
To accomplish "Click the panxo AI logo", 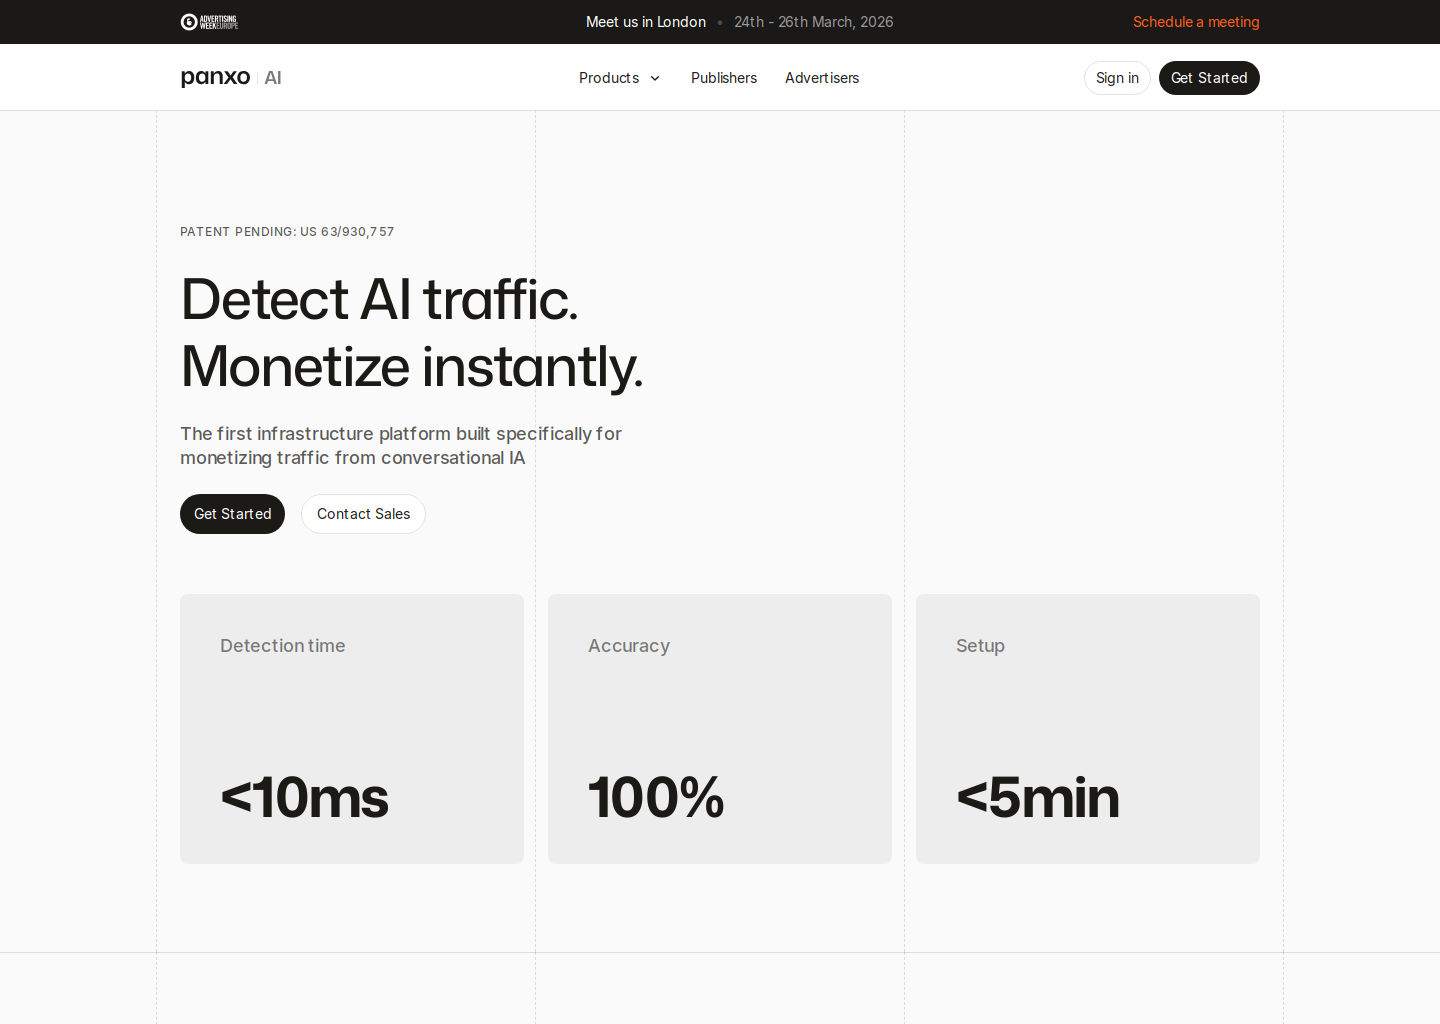I will (230, 77).
